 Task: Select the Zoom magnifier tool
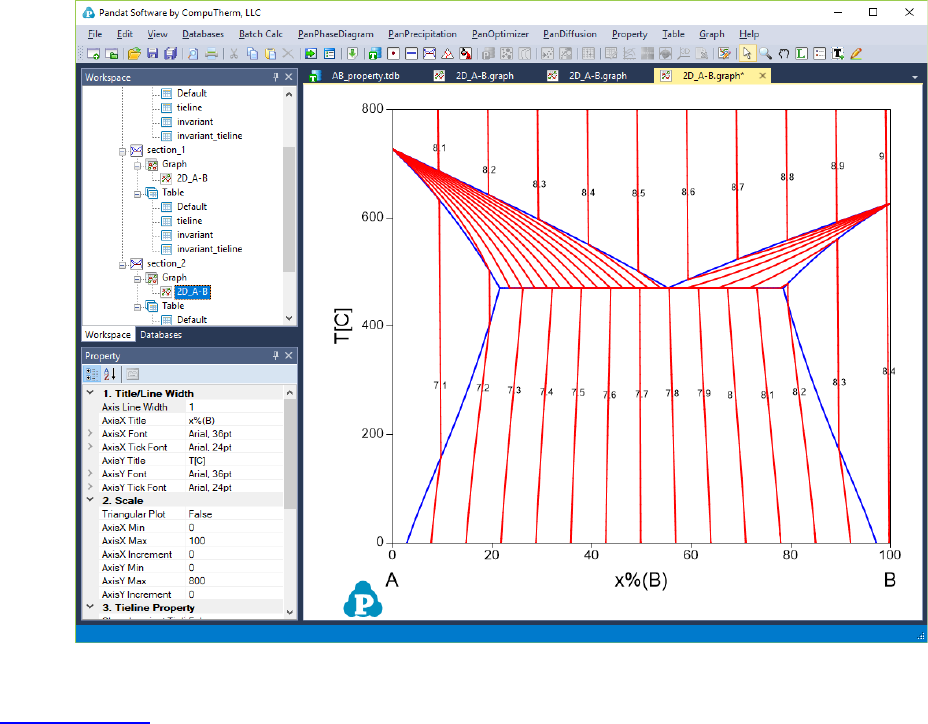[x=765, y=54]
